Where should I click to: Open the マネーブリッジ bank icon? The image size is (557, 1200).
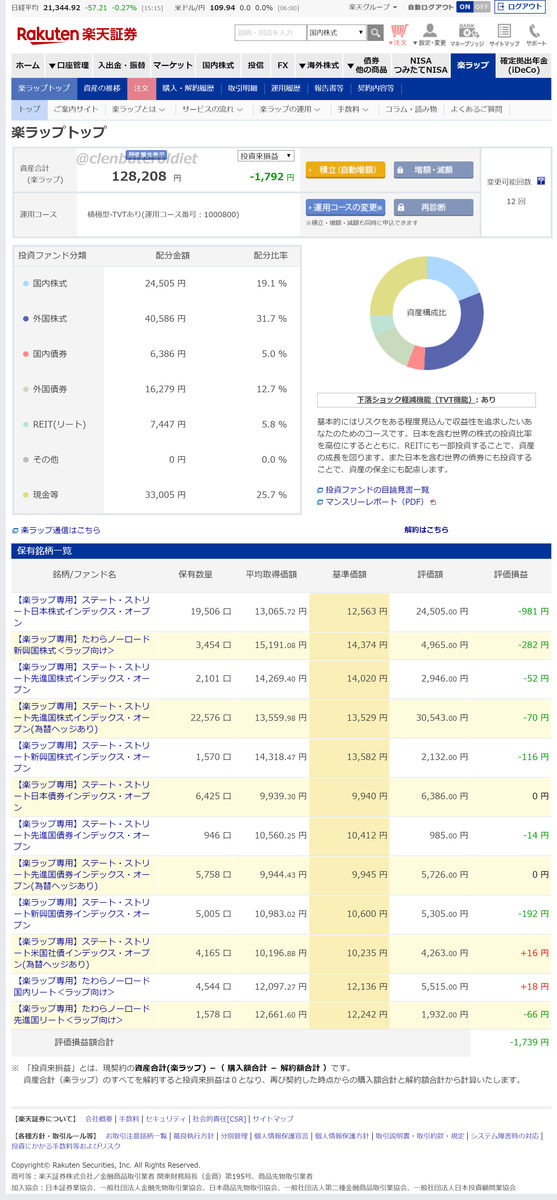click(x=467, y=34)
